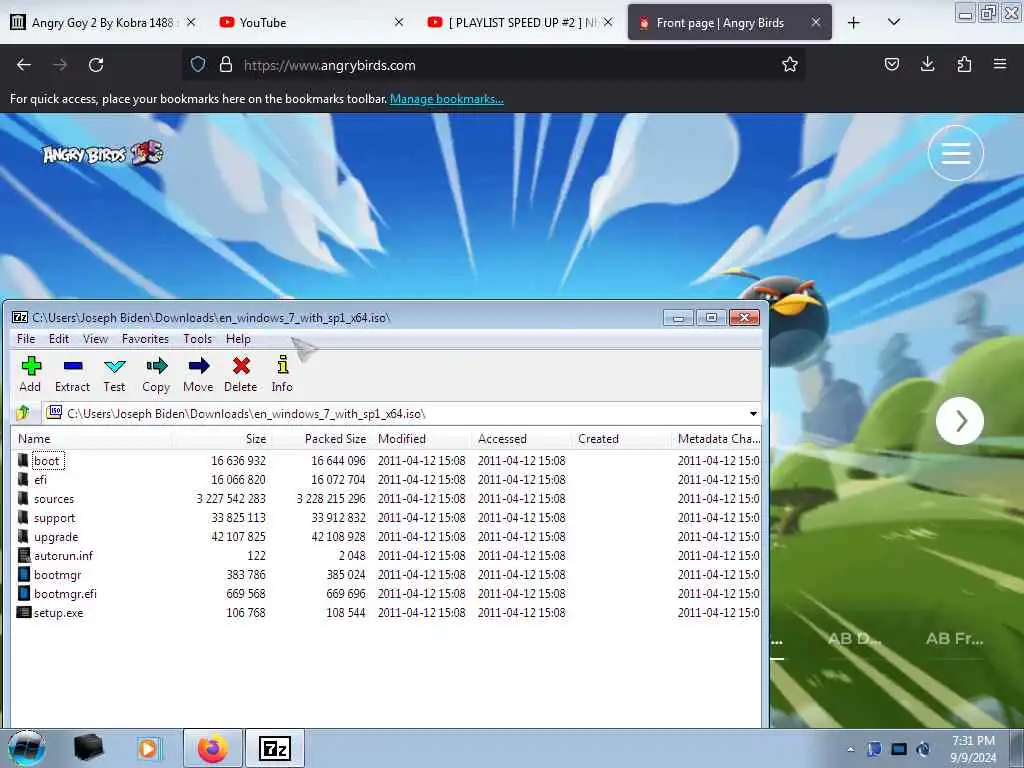Open the Save to Pocket icon
Image resolution: width=1024 pixels, height=768 pixels.
pos(891,64)
